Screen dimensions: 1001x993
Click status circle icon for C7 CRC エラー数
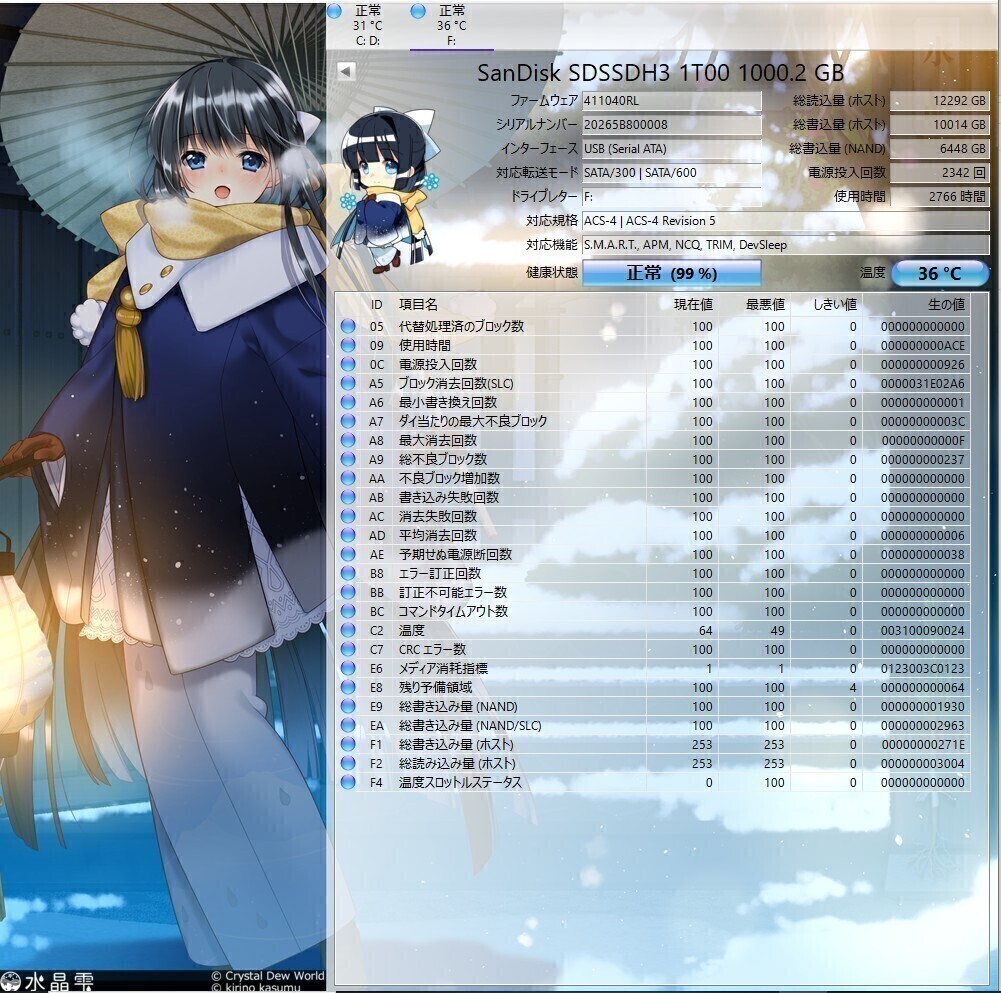click(x=348, y=649)
